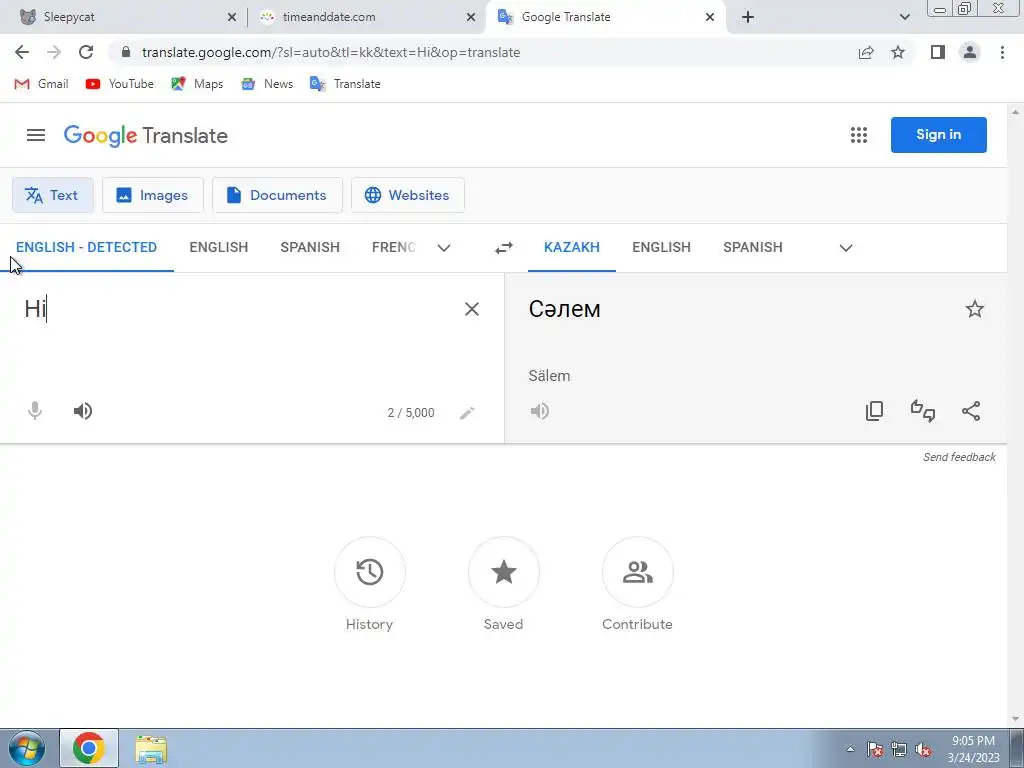The height and width of the screenshot is (768, 1024).
Task: Choose English as source language
Action: pos(219,248)
